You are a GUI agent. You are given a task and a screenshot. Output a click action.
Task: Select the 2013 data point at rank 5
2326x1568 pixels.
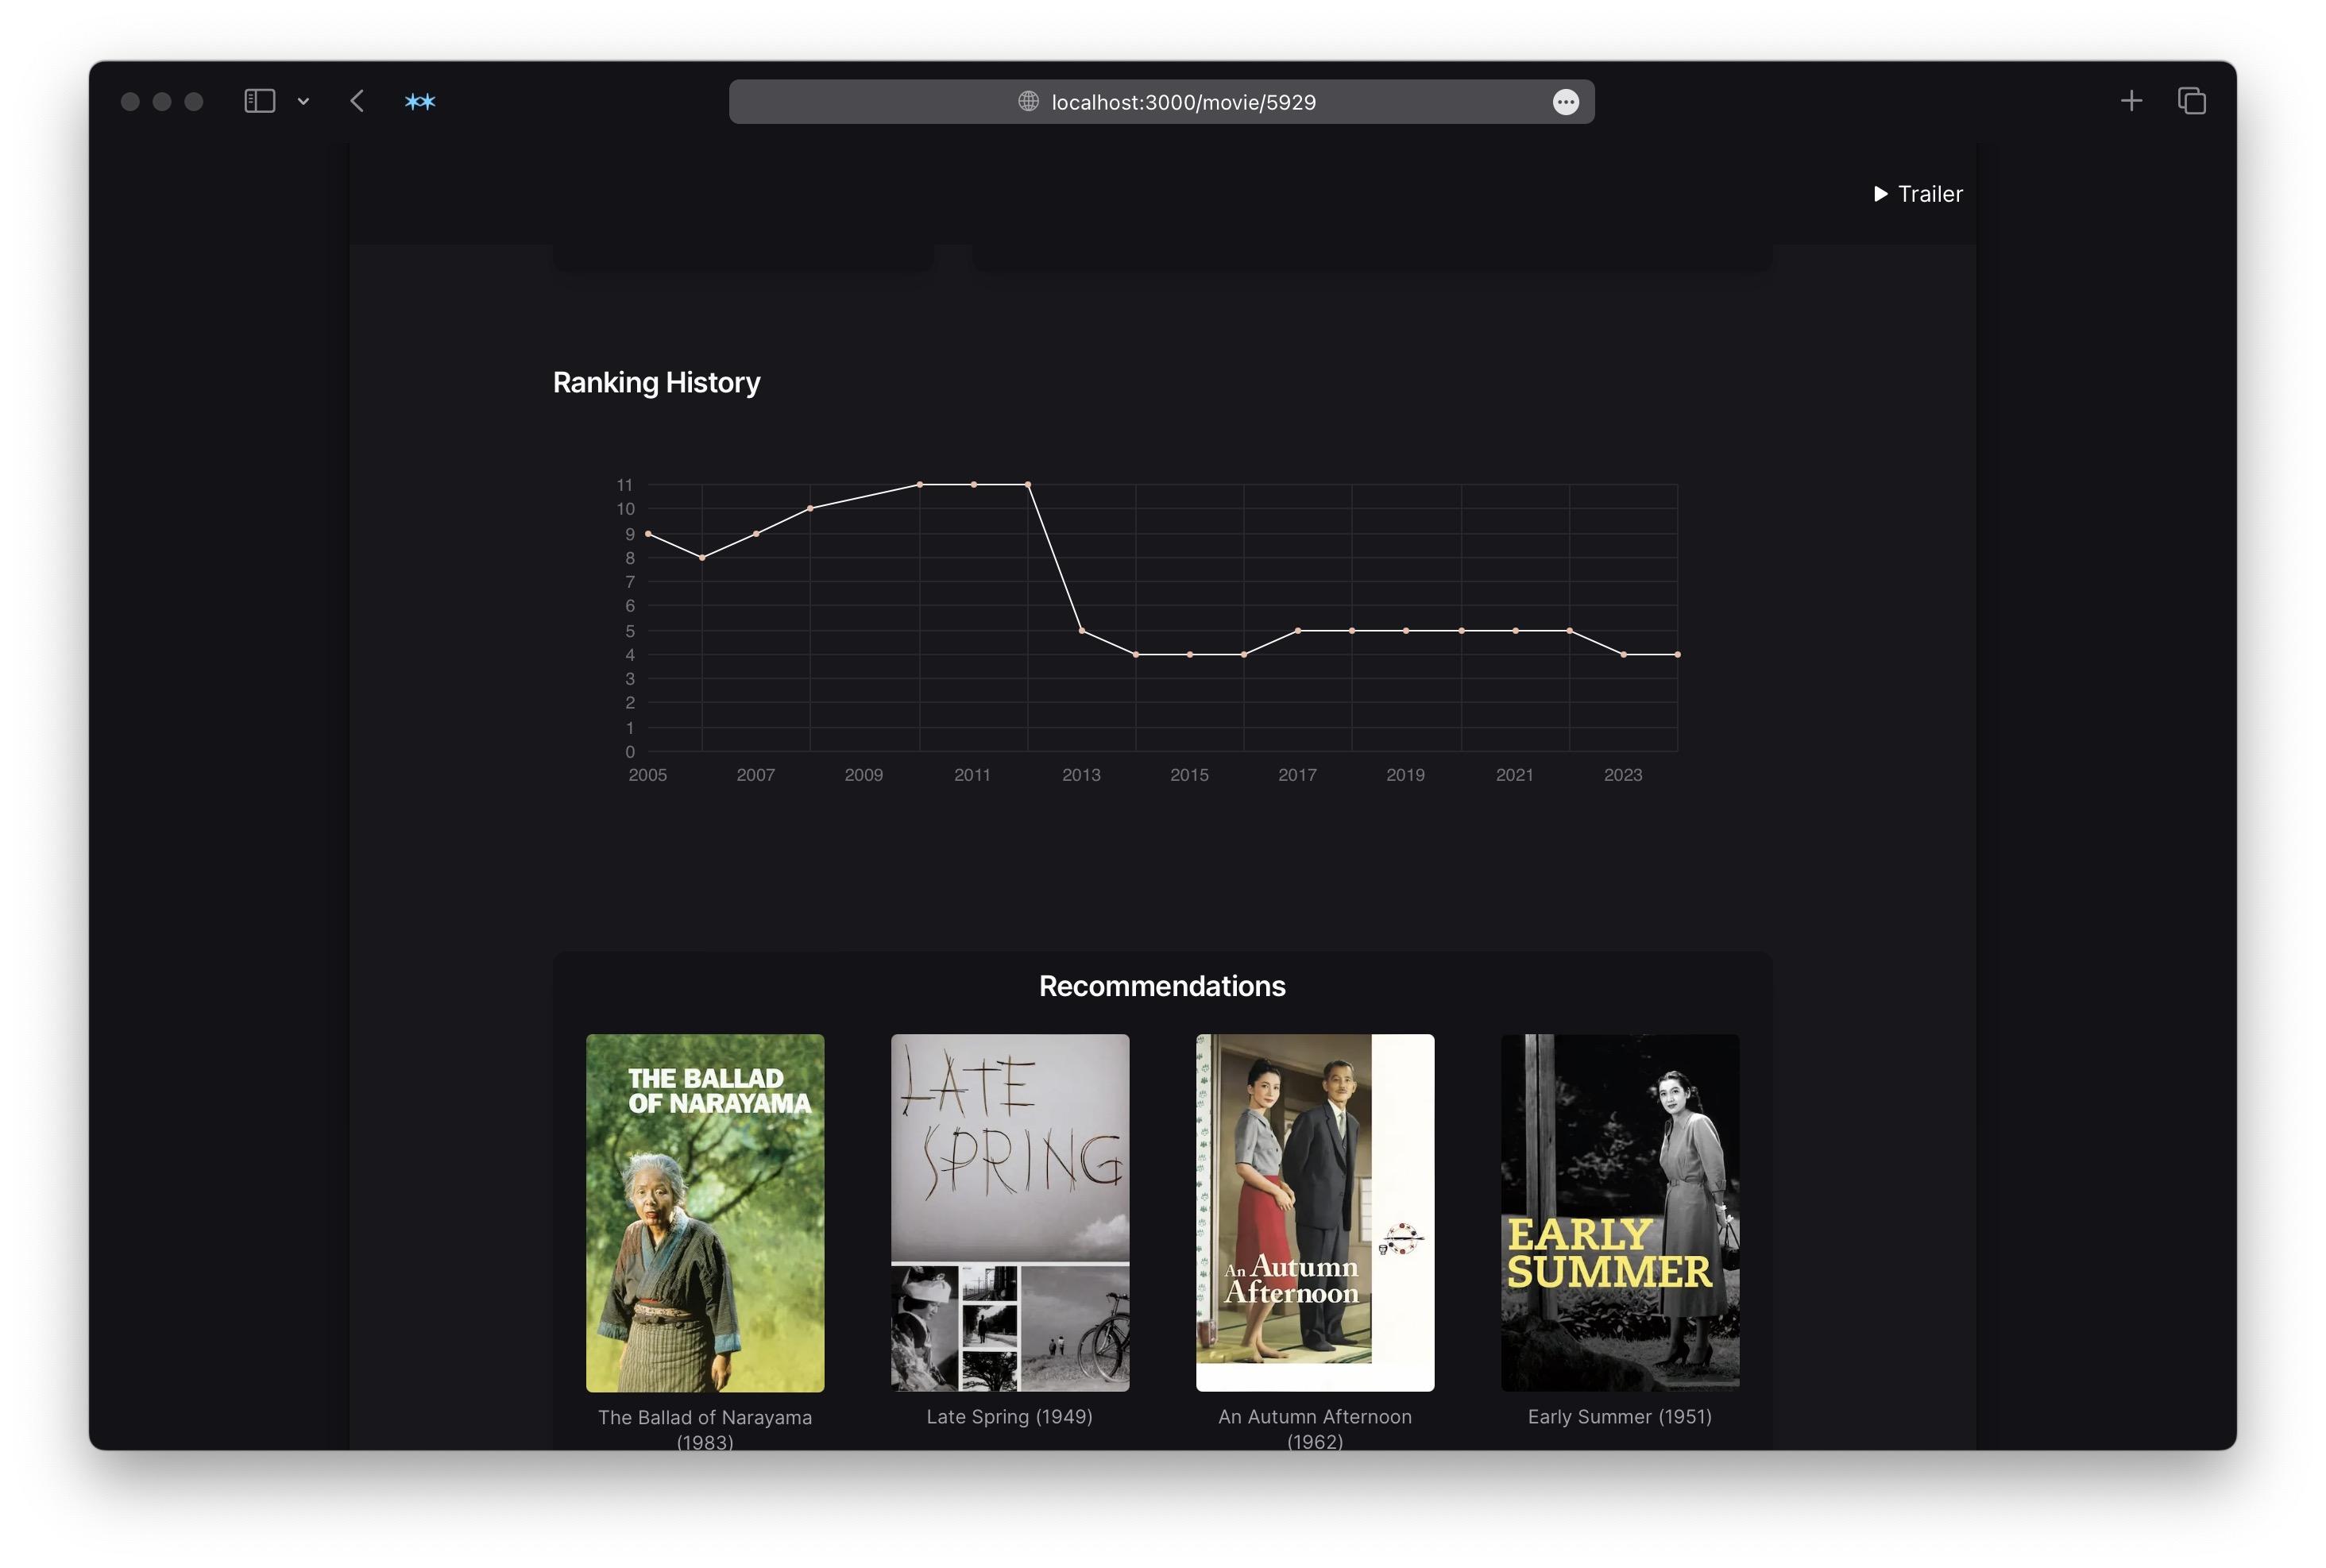[1082, 631]
